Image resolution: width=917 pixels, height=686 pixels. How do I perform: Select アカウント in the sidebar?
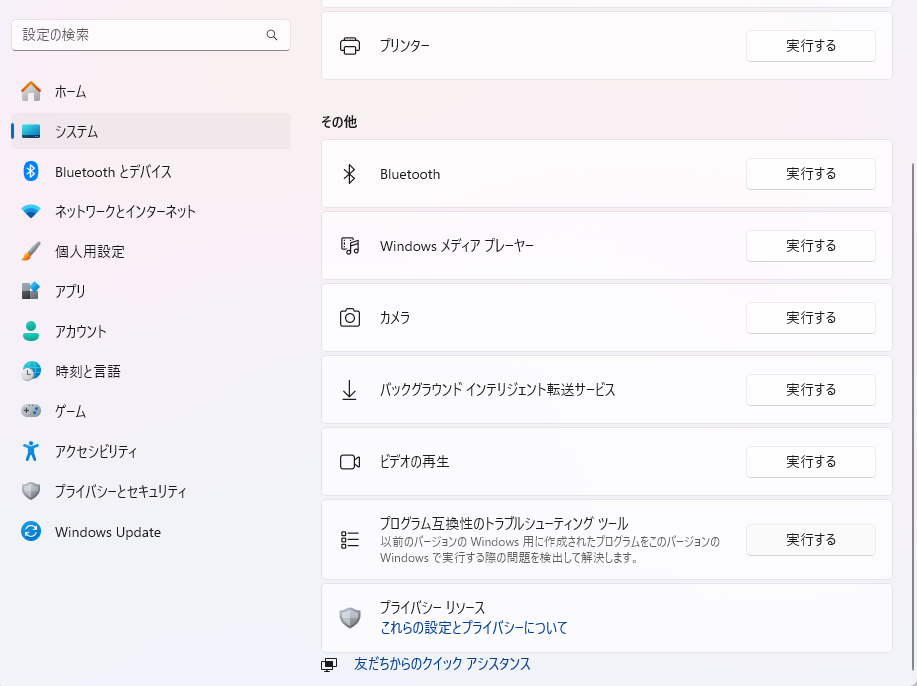(80, 332)
